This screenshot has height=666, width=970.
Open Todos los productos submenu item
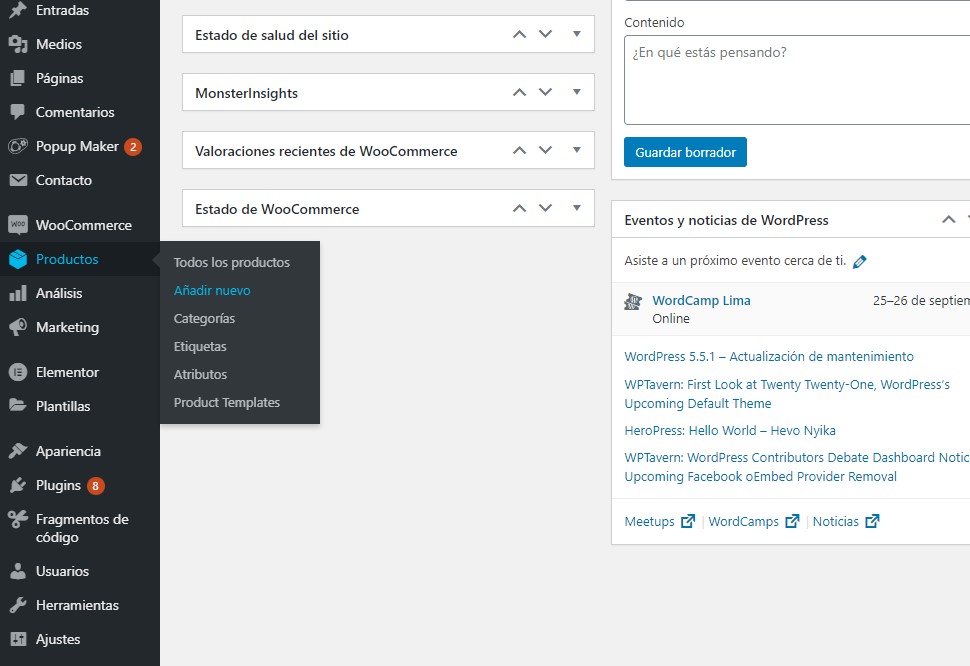point(231,262)
